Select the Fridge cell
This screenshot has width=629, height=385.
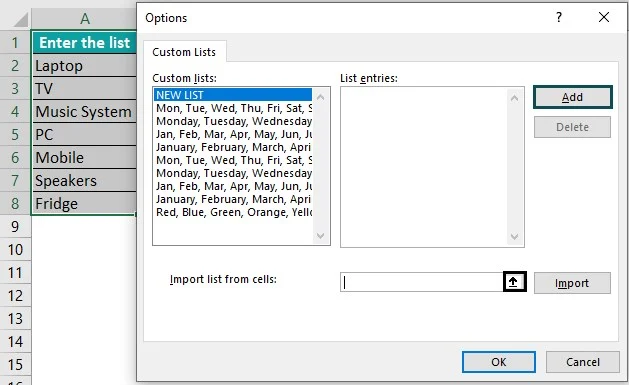pyautogui.click(x=84, y=203)
